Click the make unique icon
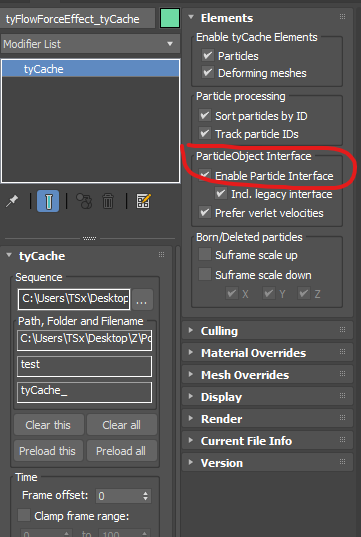Screen dimensions: 361x537 click(84, 201)
